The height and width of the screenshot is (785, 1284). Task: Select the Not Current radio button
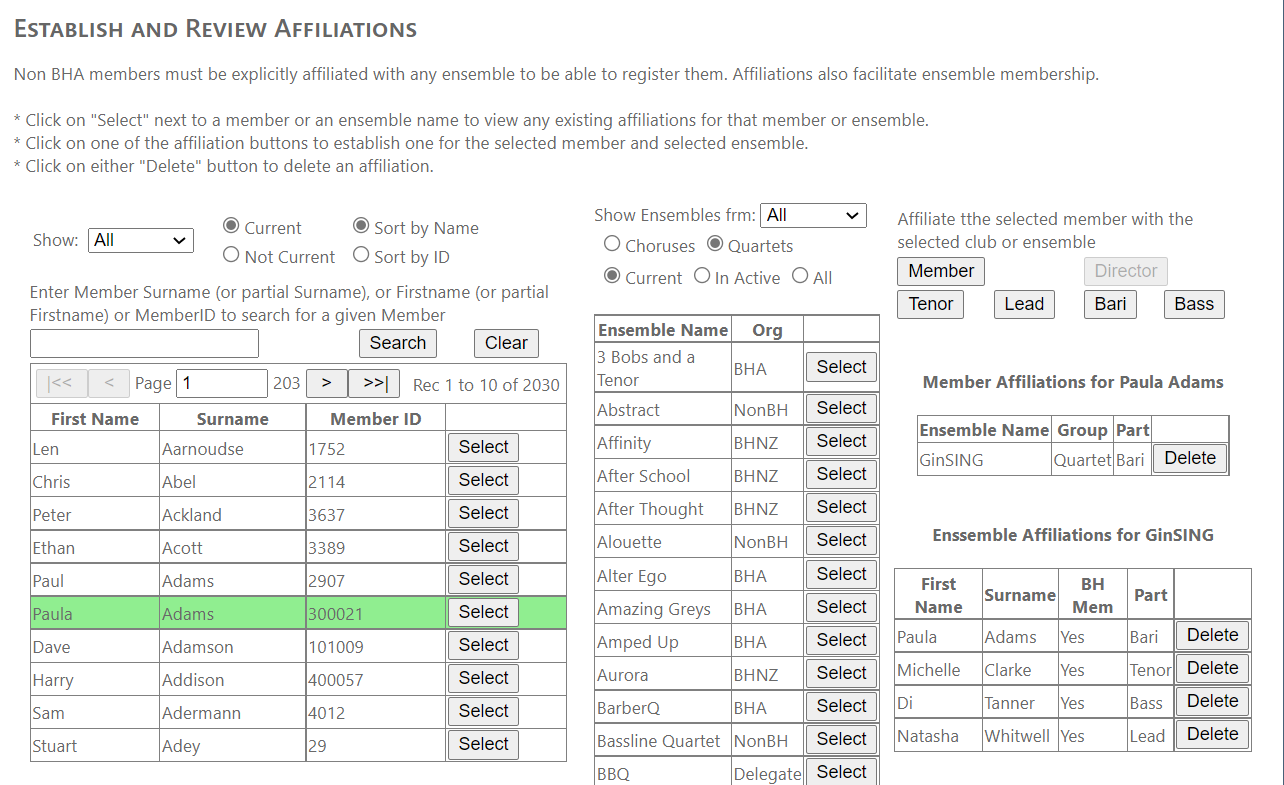point(232,256)
